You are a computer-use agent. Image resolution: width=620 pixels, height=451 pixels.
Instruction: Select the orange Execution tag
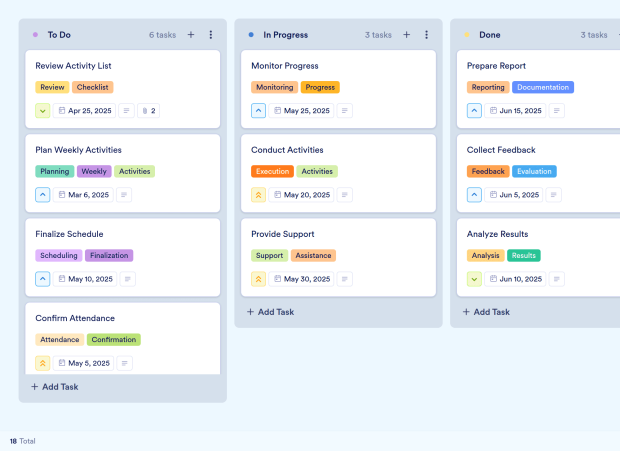[272, 172]
